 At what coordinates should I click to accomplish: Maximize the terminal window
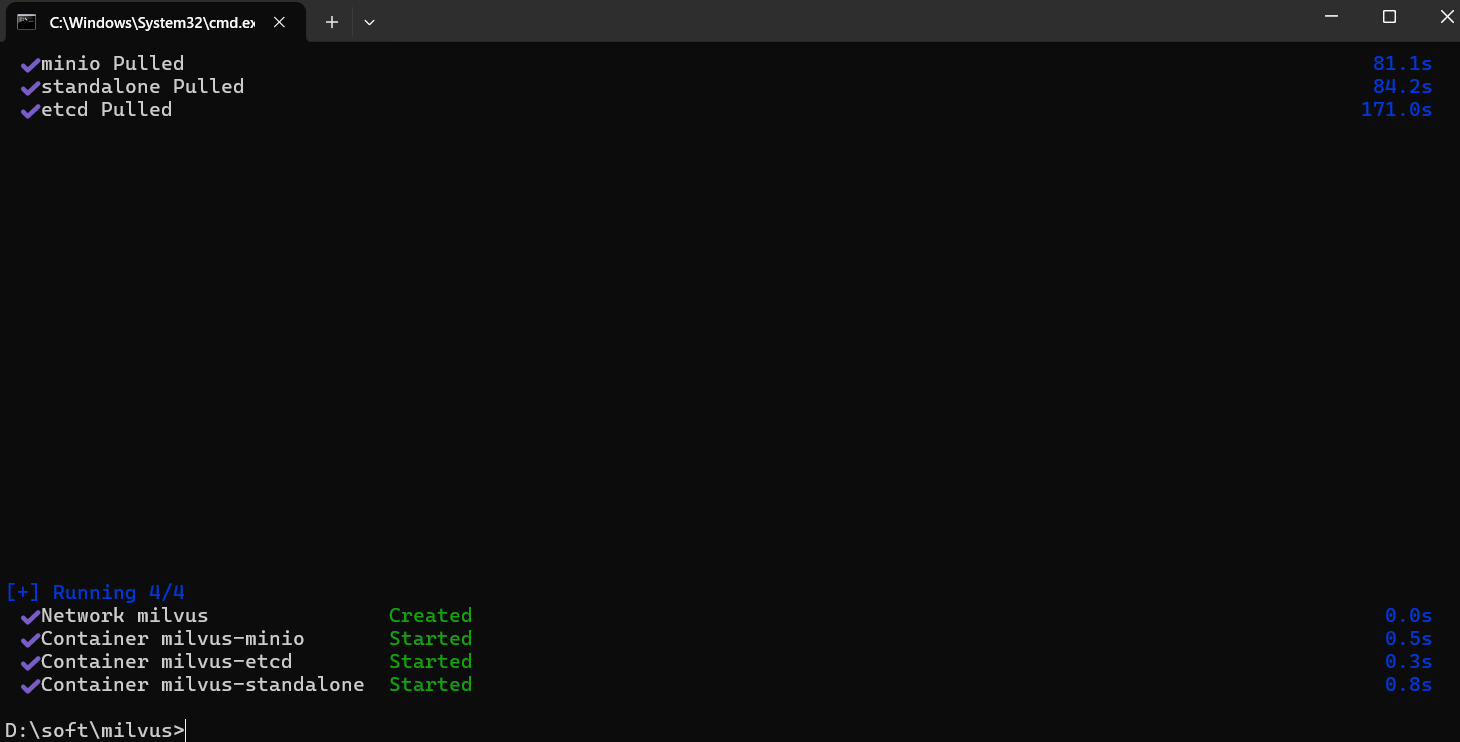(x=1389, y=16)
